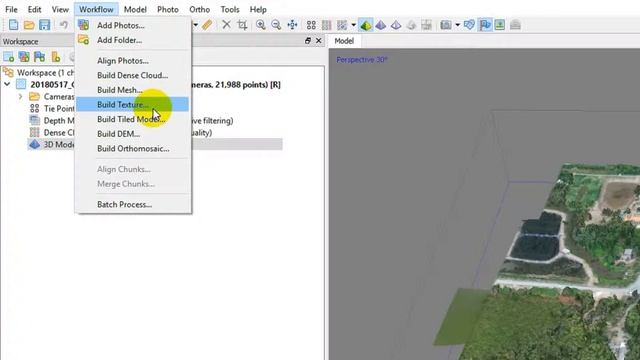The image size is (640, 360).
Task: Choose Build Mesh menu entry
Action: [x=133, y=90]
